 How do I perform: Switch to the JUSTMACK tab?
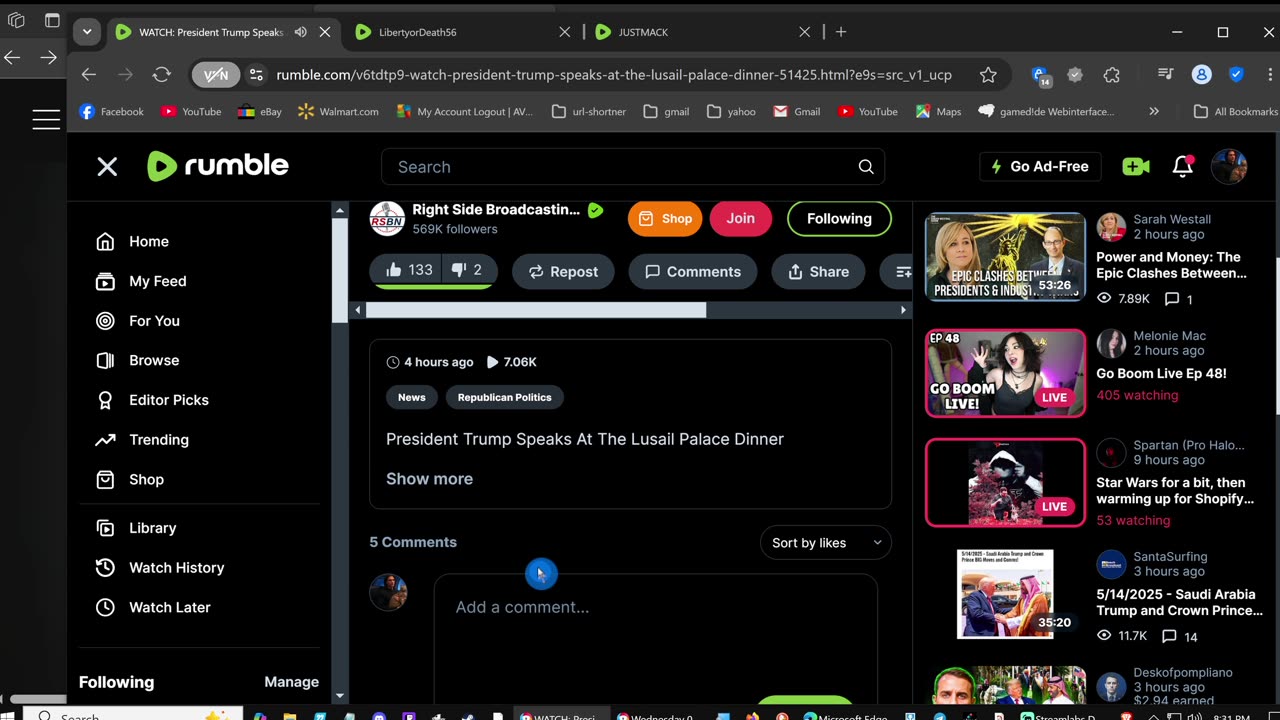click(x=702, y=32)
